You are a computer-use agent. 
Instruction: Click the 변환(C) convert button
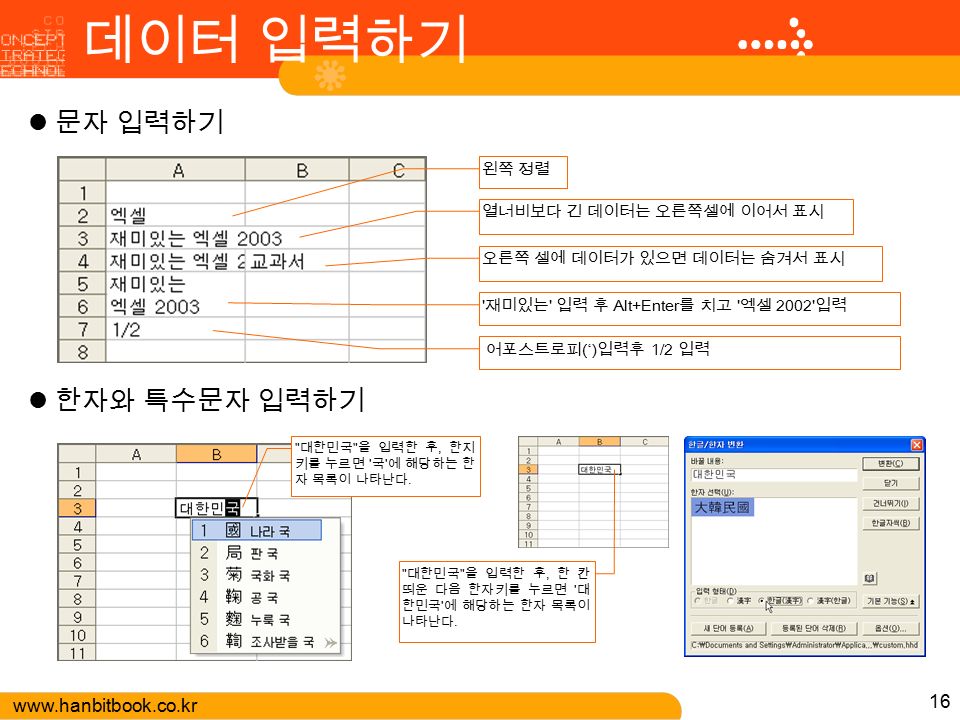(891, 463)
